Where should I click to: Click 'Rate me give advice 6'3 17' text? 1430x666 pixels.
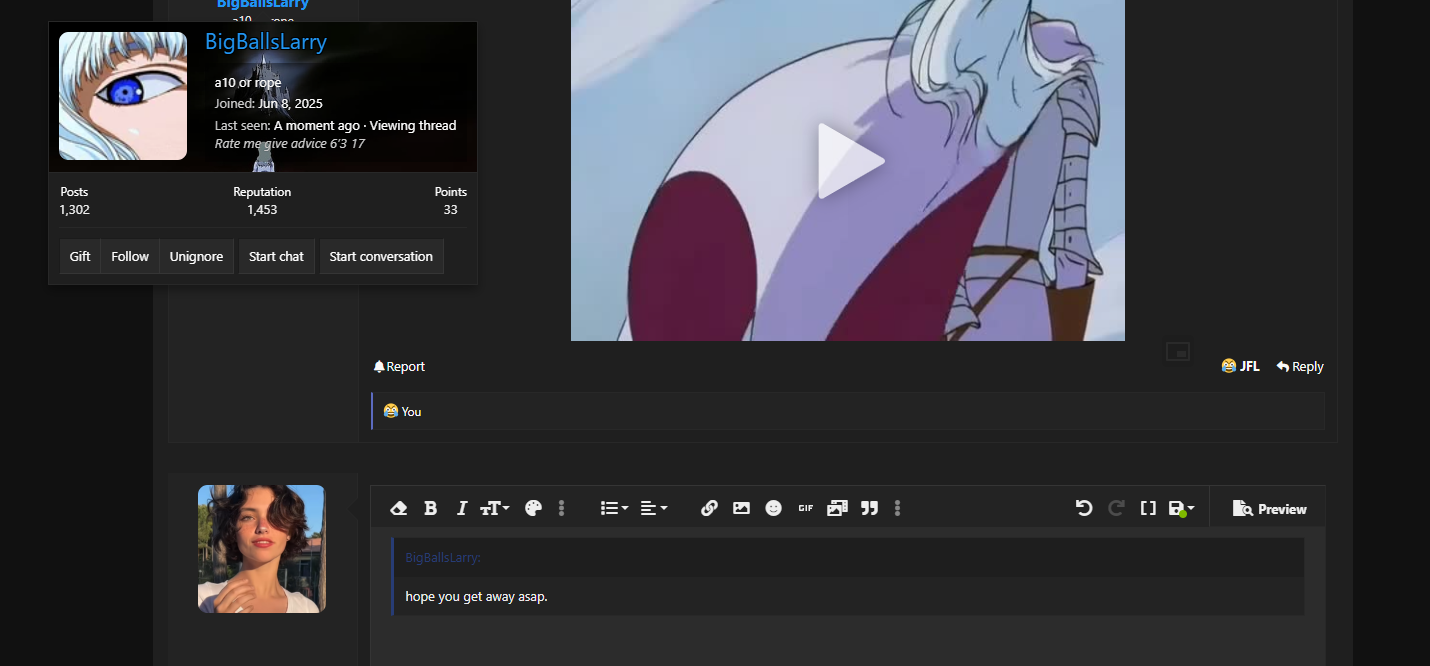[x=290, y=144]
